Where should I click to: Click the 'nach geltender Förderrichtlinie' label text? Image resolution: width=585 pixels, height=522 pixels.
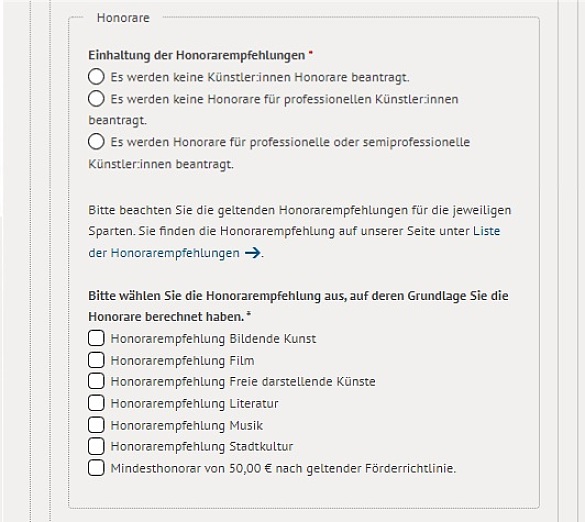(366, 468)
